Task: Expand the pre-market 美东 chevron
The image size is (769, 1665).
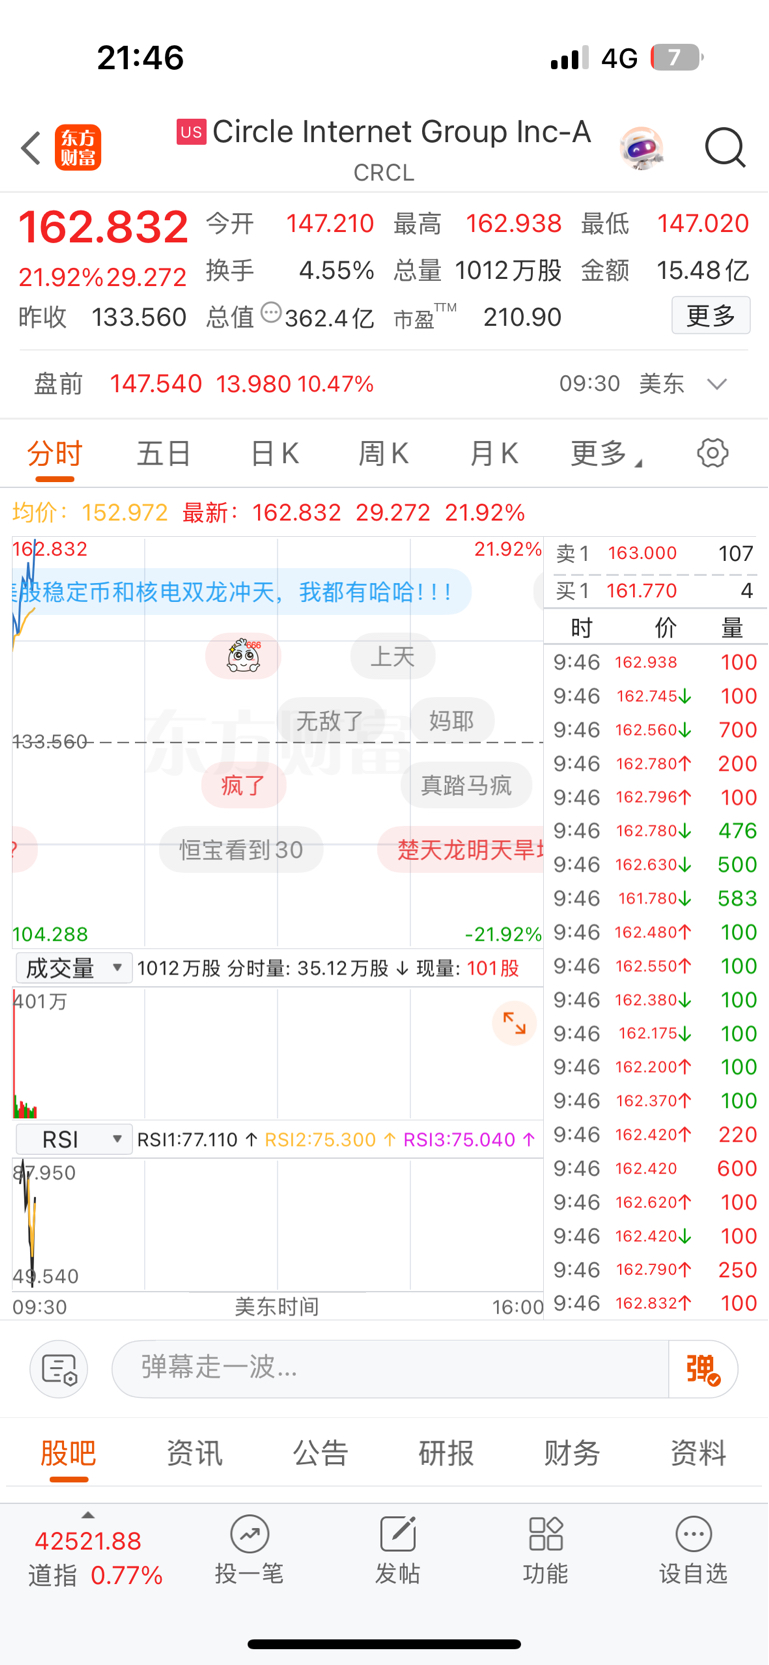Action: [717, 384]
